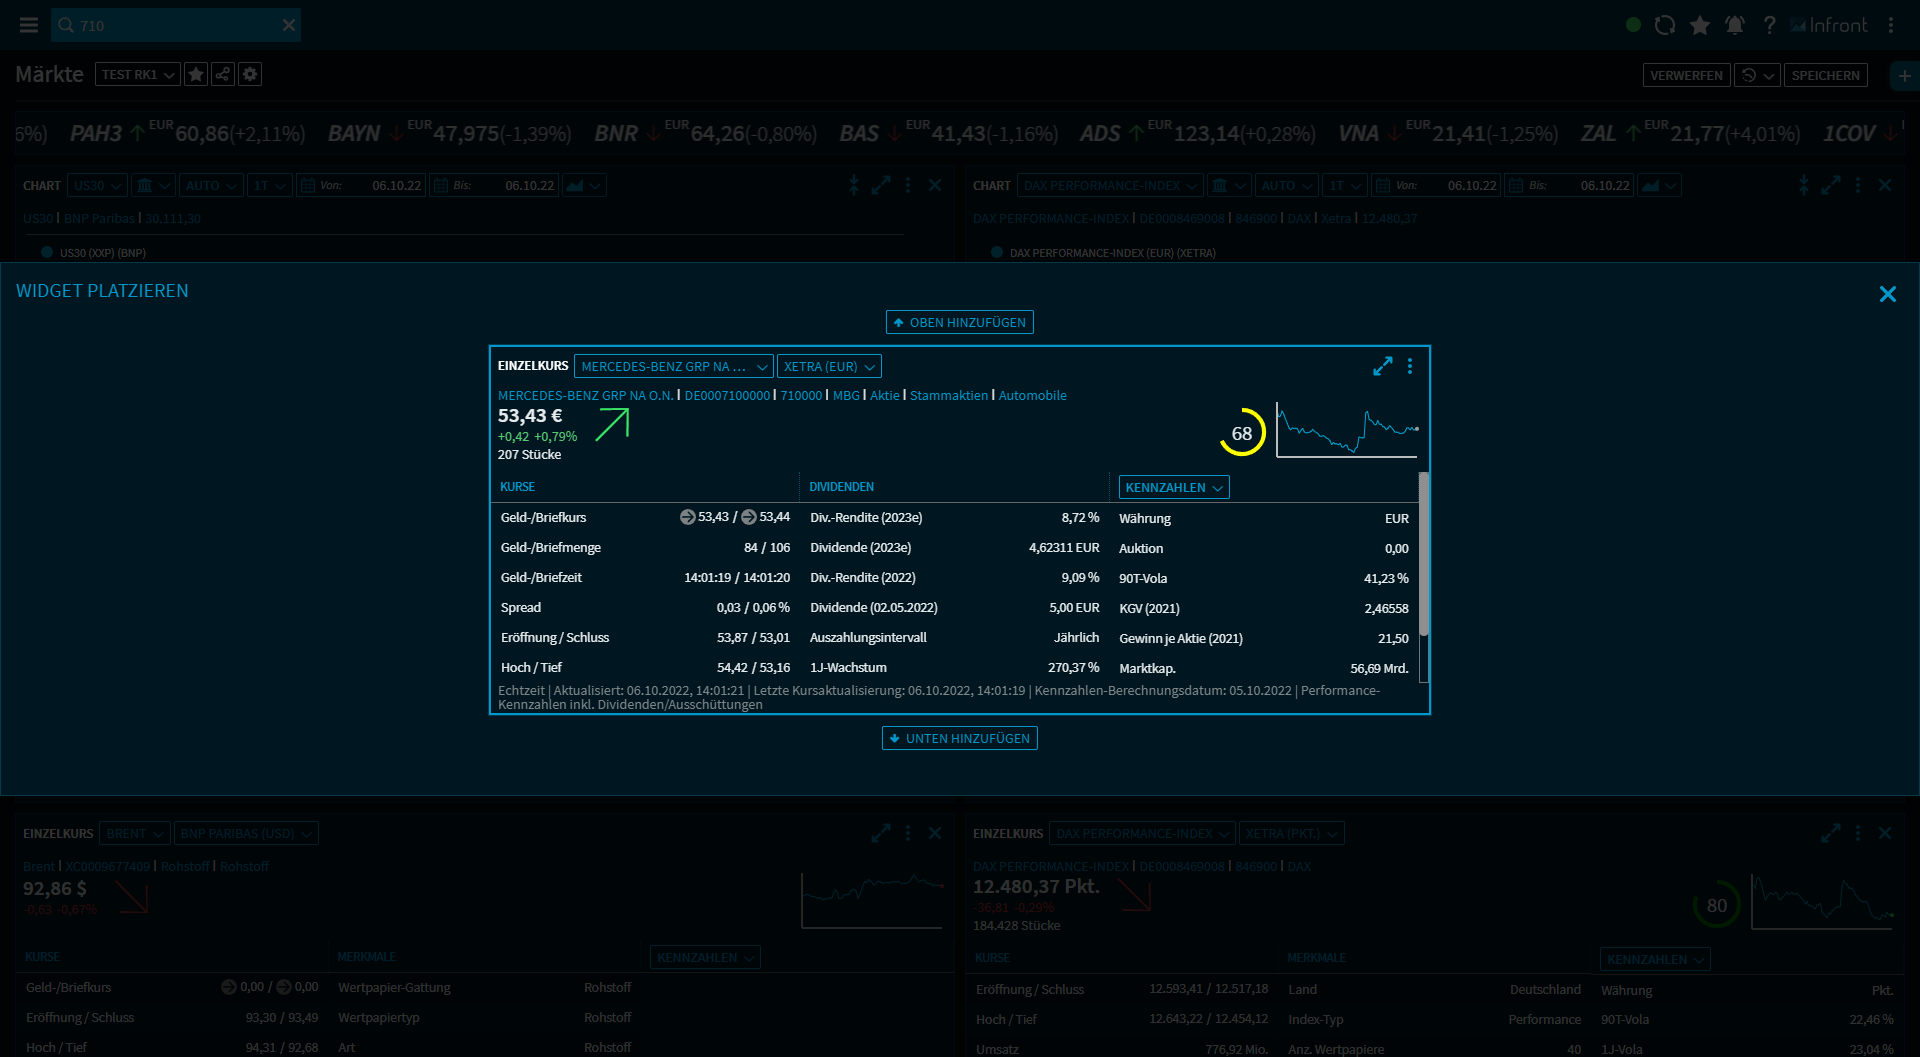Click the DE0007100000 ISIN link
The height and width of the screenshot is (1057, 1920).
[727, 396]
